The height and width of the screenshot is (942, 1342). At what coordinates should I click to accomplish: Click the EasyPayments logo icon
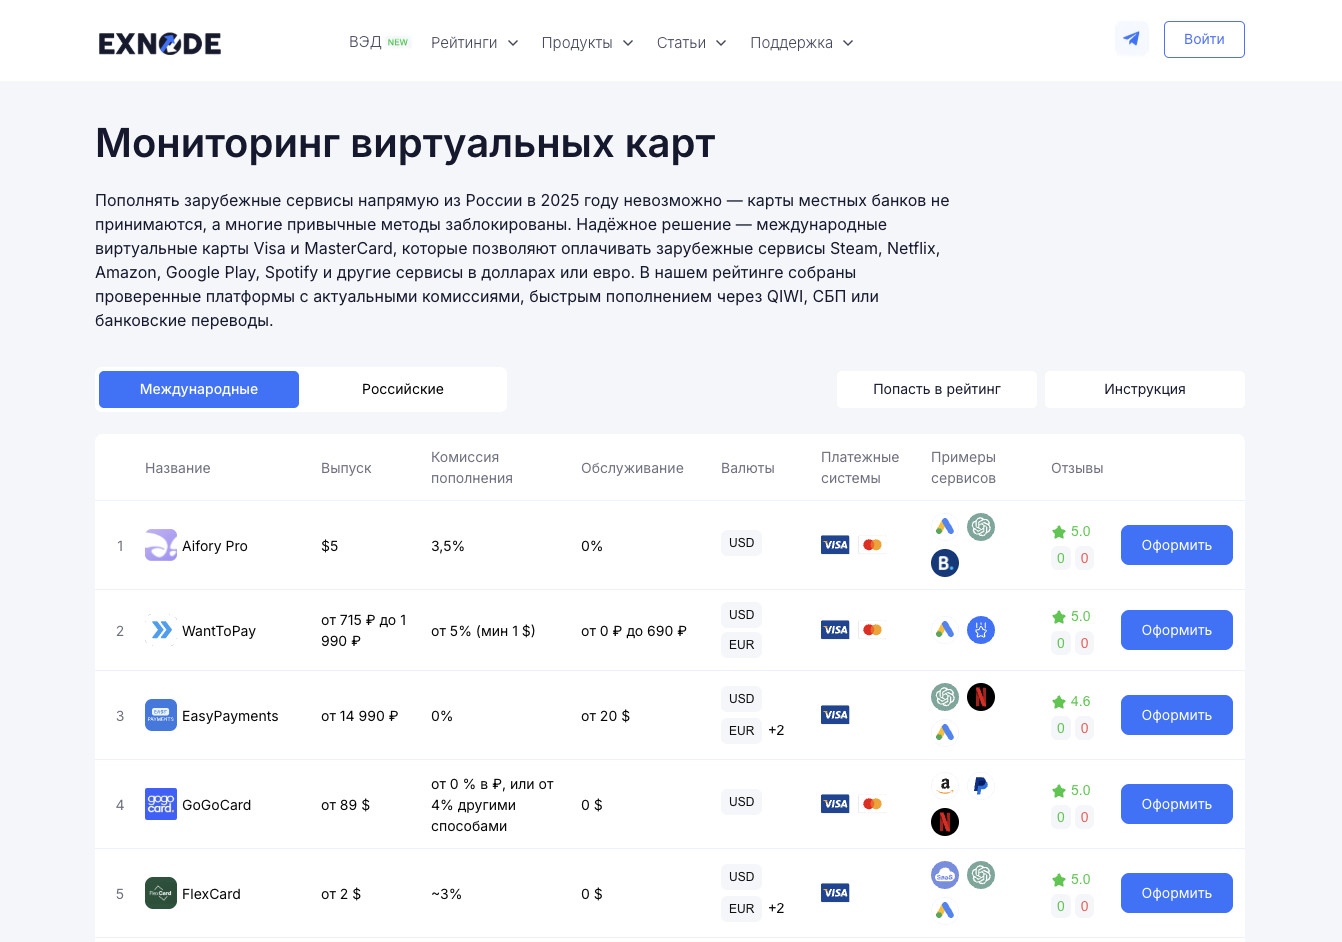click(161, 715)
